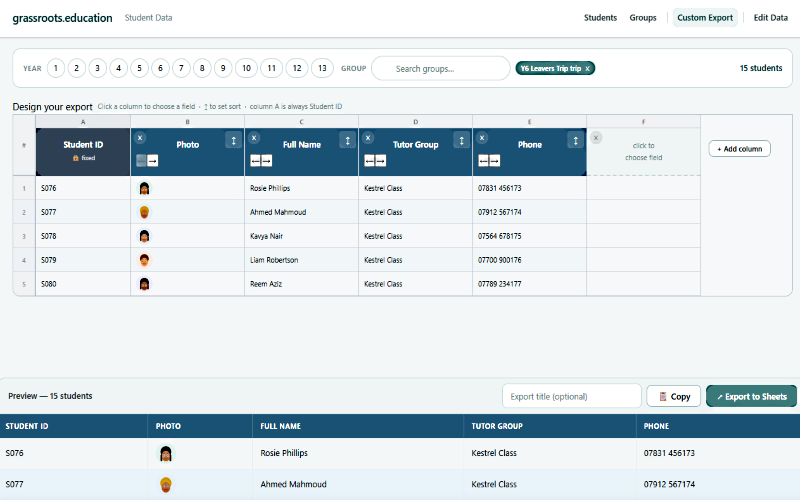Select Year 9 filter chip
Screen dimensions: 800x500
tap(223, 68)
